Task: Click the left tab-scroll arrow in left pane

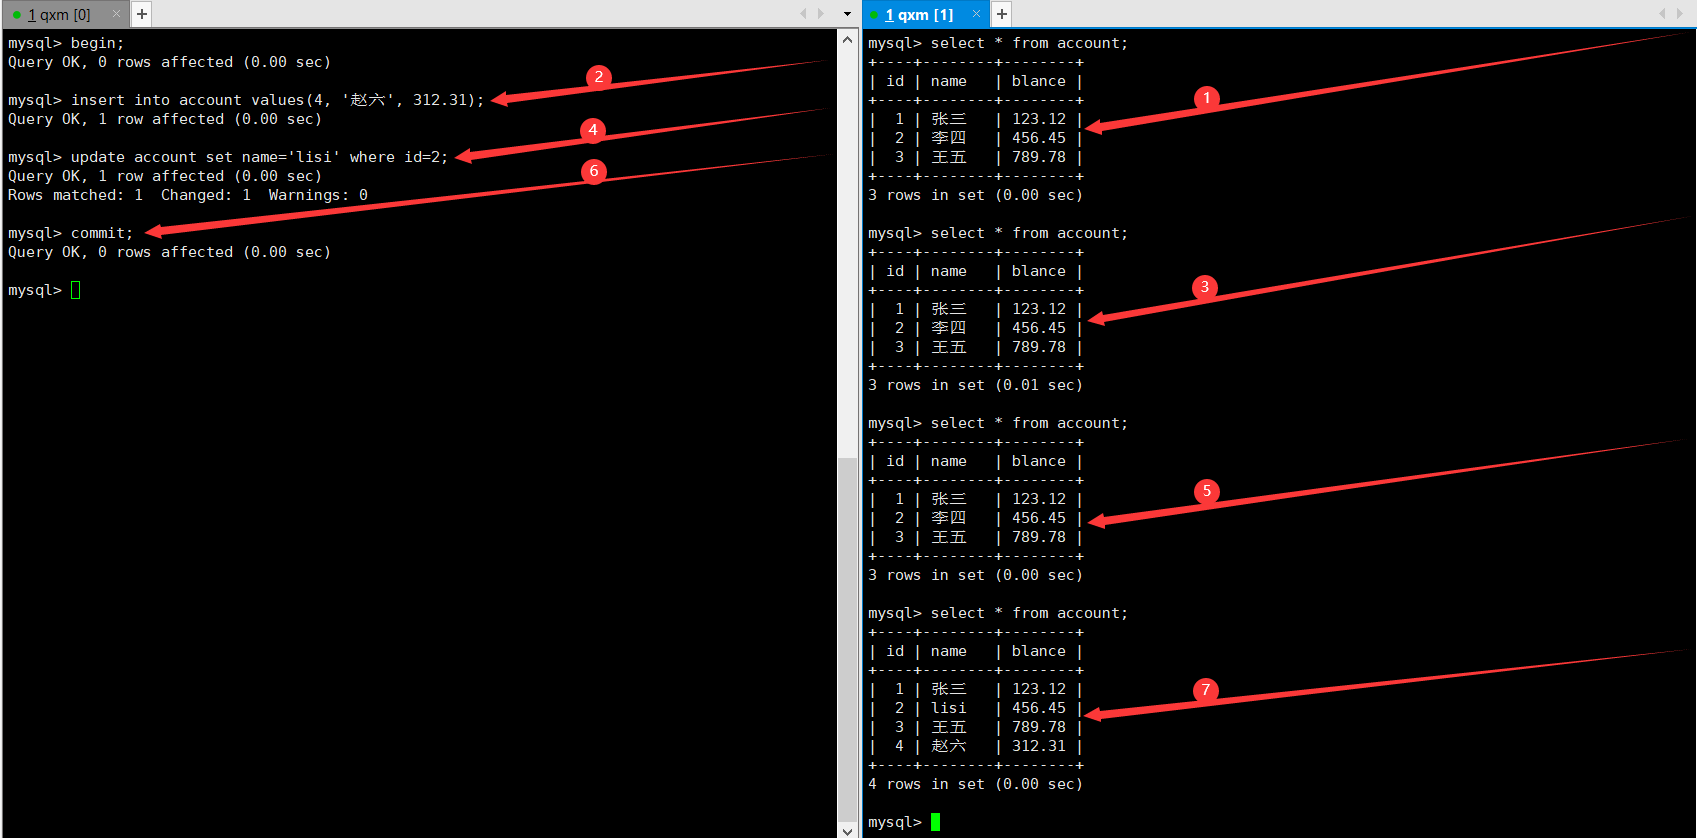Action: (x=803, y=14)
